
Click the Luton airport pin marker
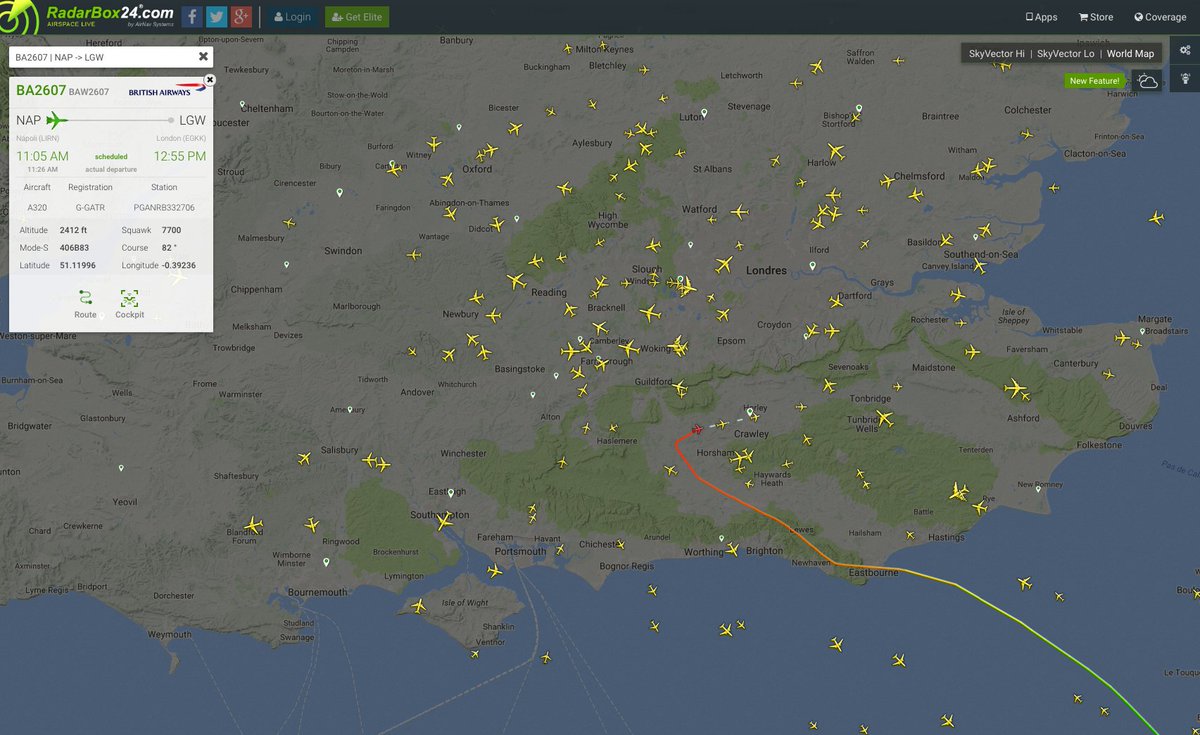click(704, 113)
